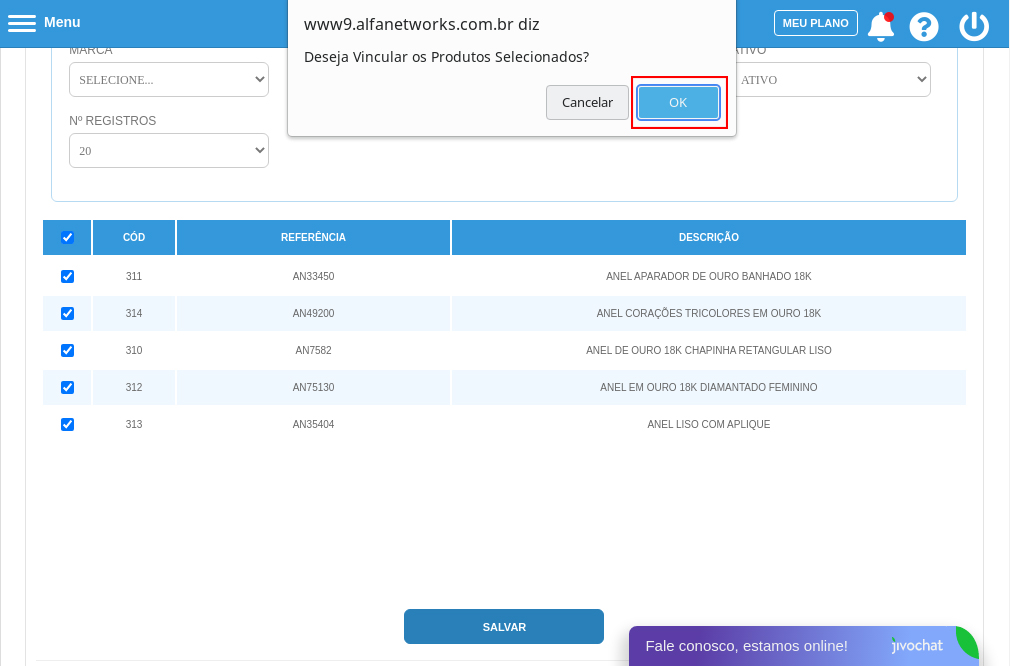Uncheck product 311 AN33450
This screenshot has width=1010, height=666.
(67, 276)
